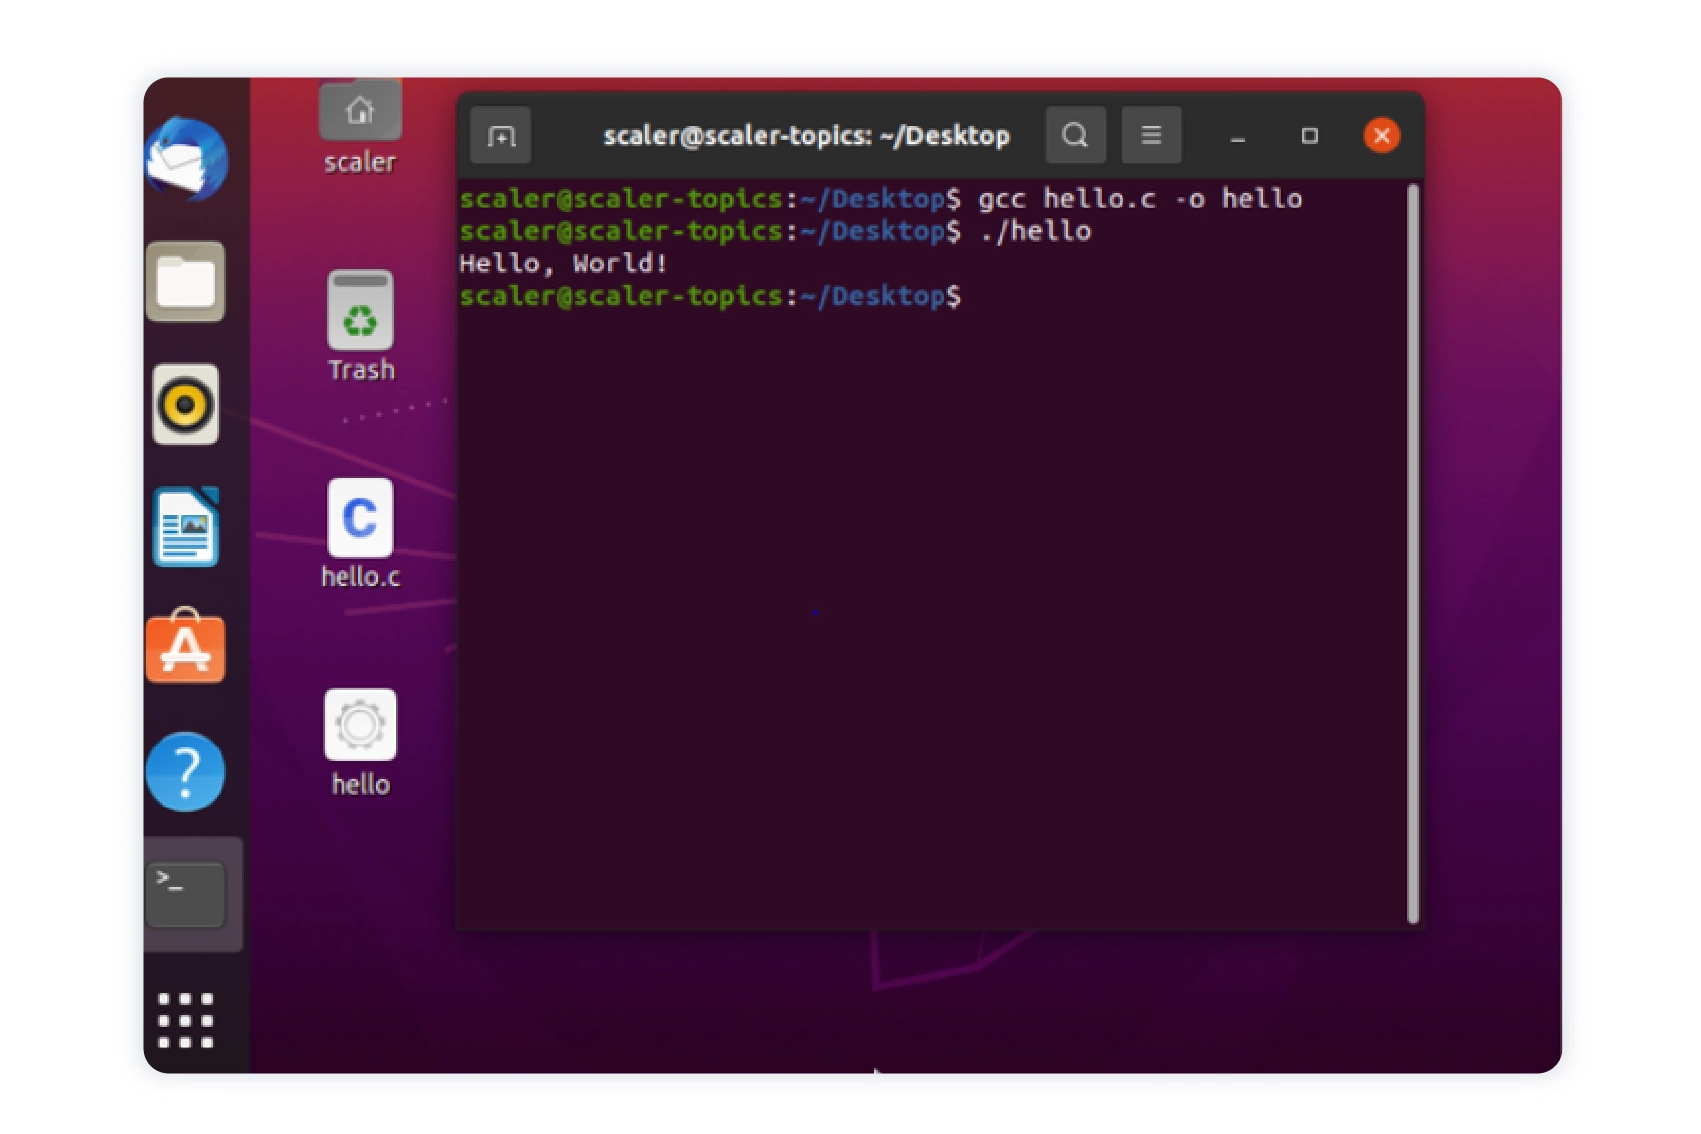
Task: Open the terminal search function
Action: [x=1076, y=135]
